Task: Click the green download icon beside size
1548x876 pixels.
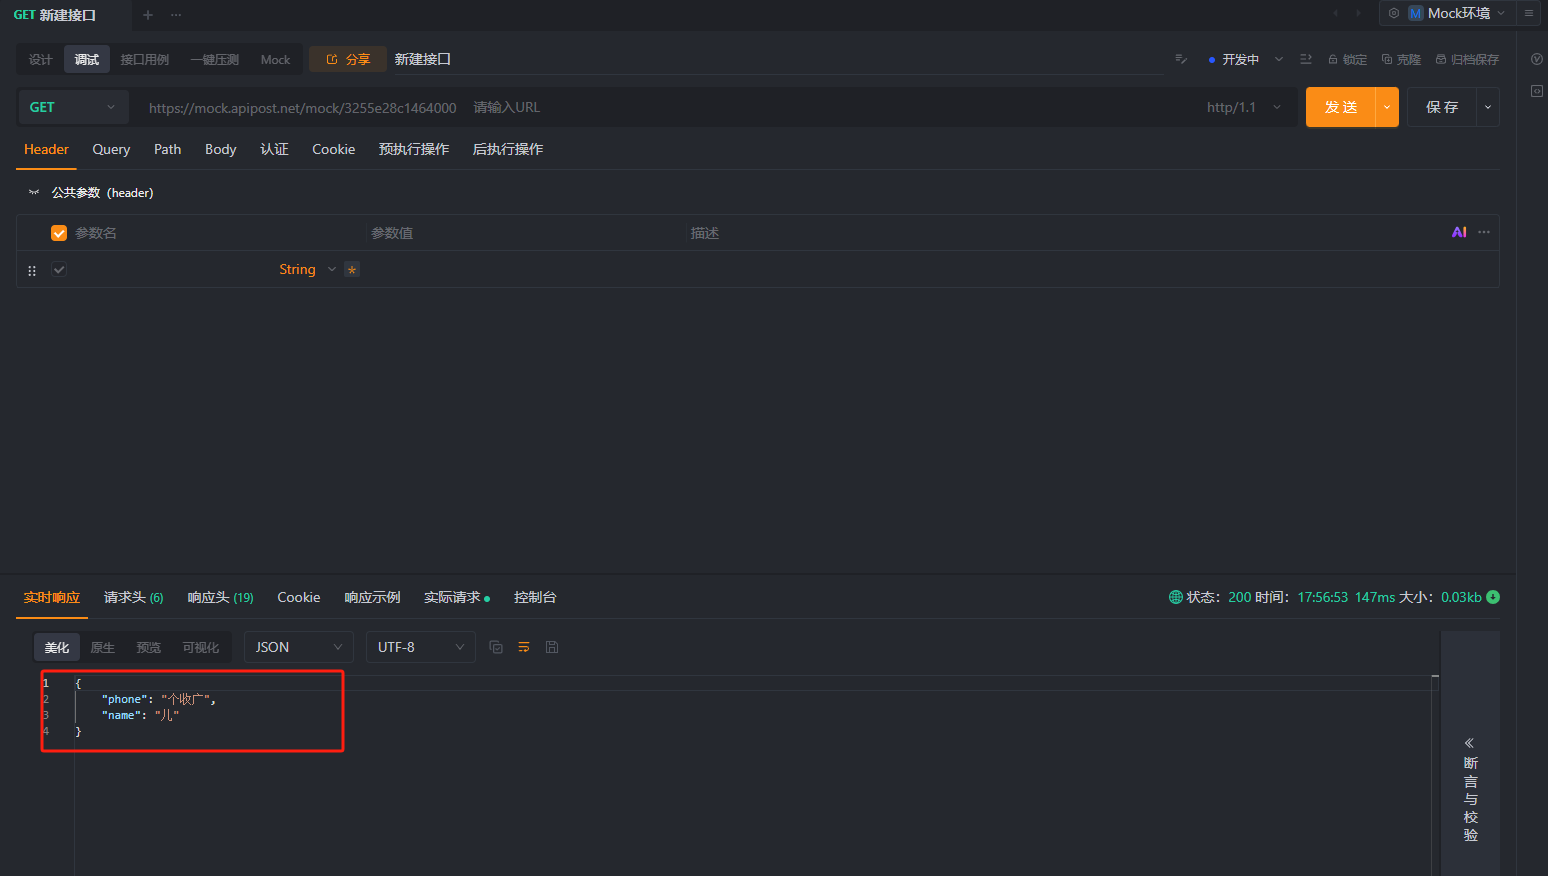Action: (x=1493, y=597)
